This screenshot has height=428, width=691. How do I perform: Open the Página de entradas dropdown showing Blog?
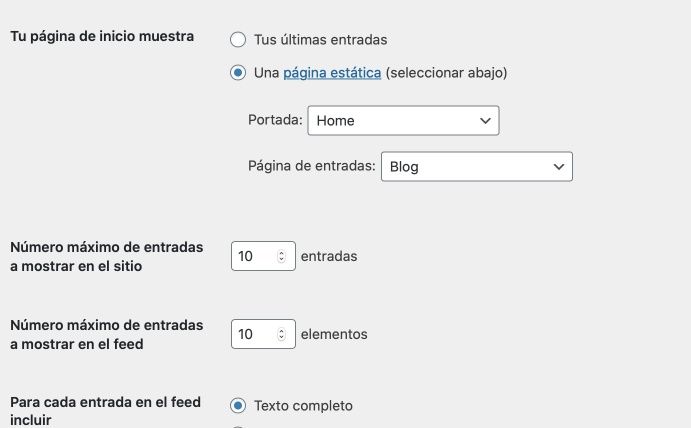click(x=477, y=167)
